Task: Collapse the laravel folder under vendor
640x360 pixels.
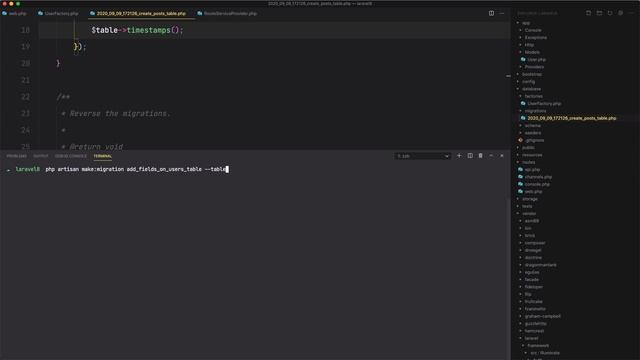Action: (x=531, y=338)
